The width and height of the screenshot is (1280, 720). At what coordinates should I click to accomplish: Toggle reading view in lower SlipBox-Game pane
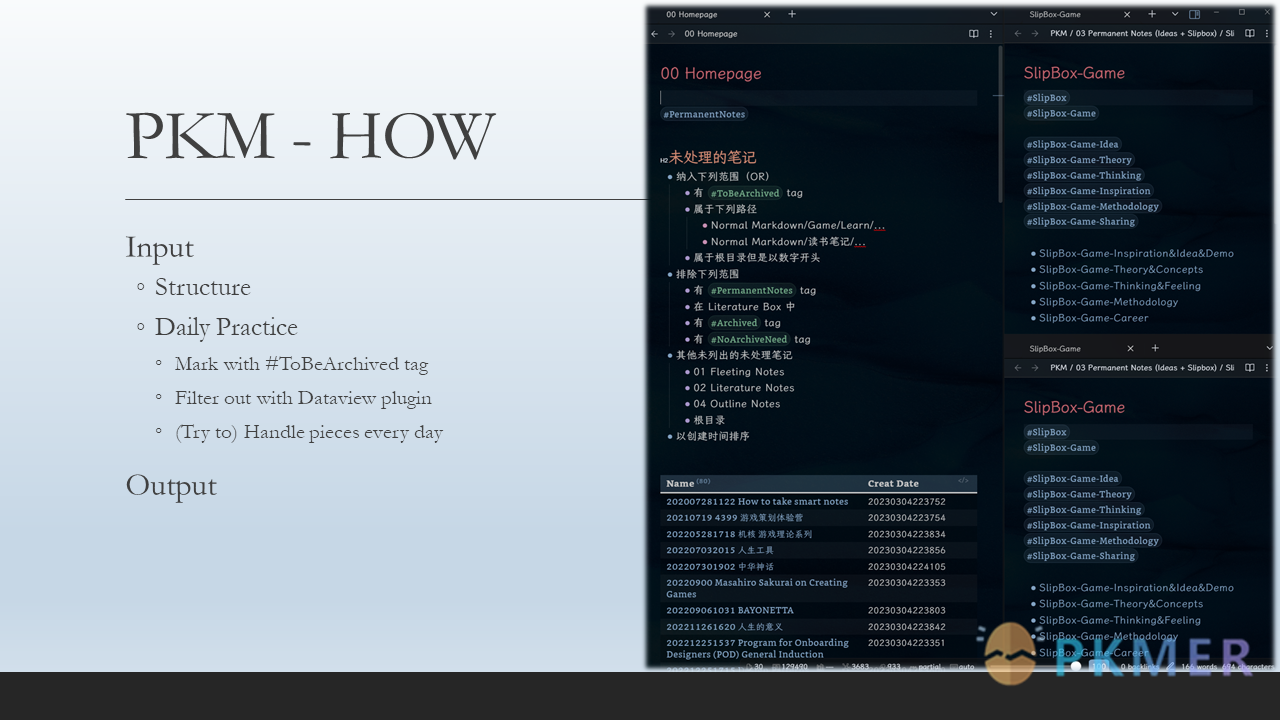(x=1250, y=368)
